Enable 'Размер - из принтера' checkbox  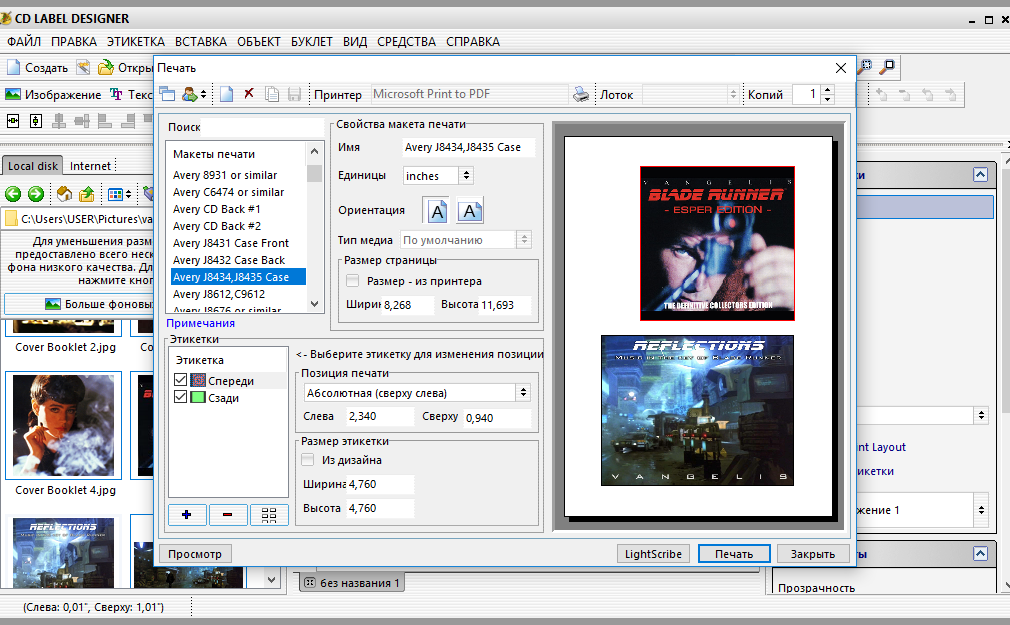coord(352,280)
